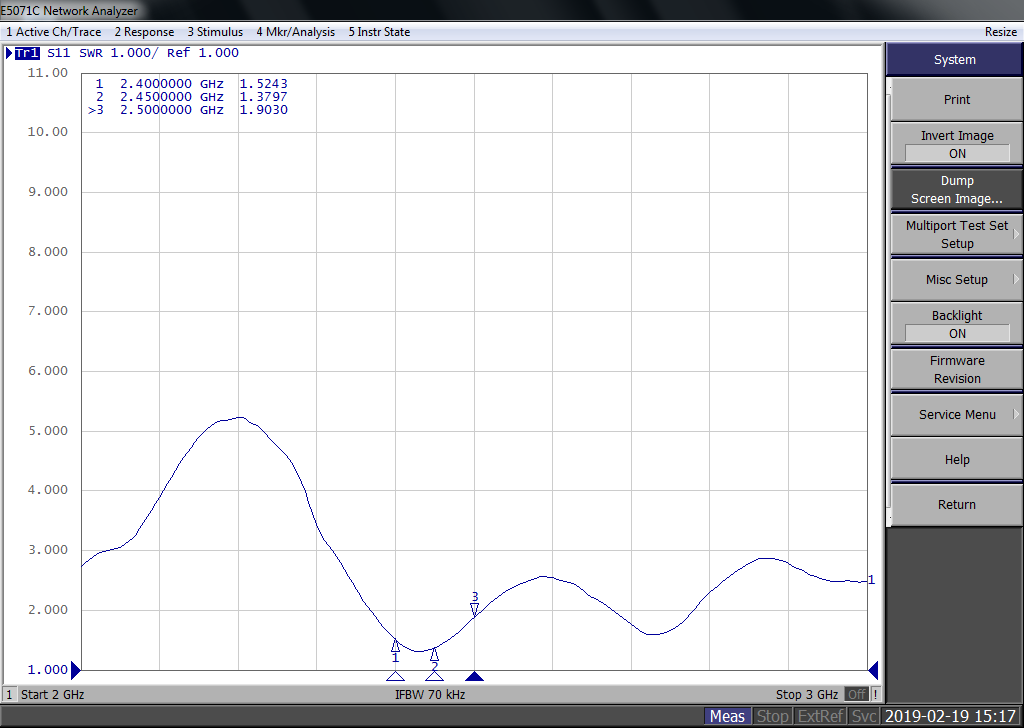Click the Start 2 GHz stimulus field
This screenshot has height=728, width=1024.
point(53,694)
